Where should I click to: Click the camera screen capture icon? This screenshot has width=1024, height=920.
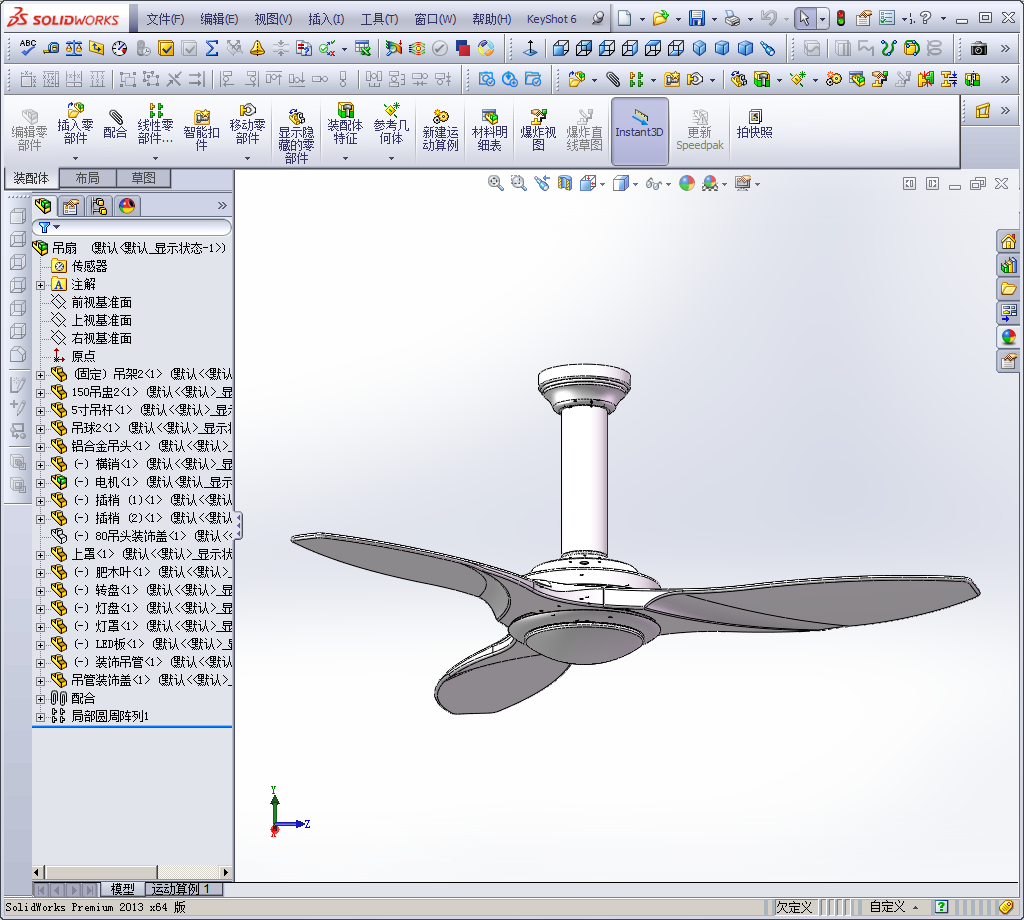click(x=978, y=48)
